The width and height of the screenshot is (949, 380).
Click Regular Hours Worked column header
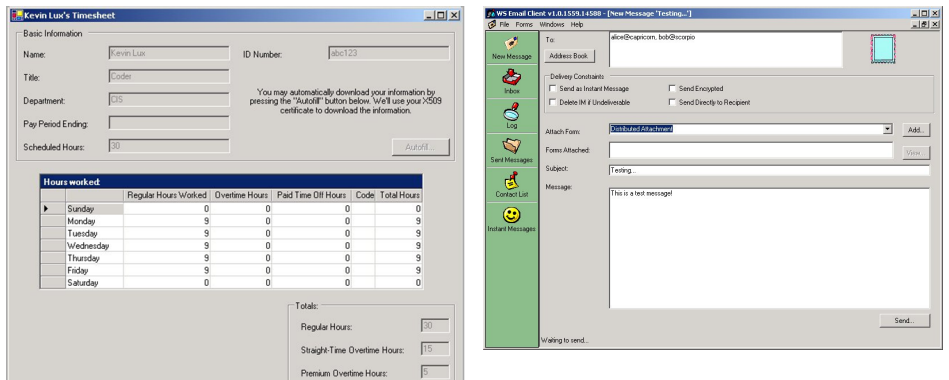167,195
